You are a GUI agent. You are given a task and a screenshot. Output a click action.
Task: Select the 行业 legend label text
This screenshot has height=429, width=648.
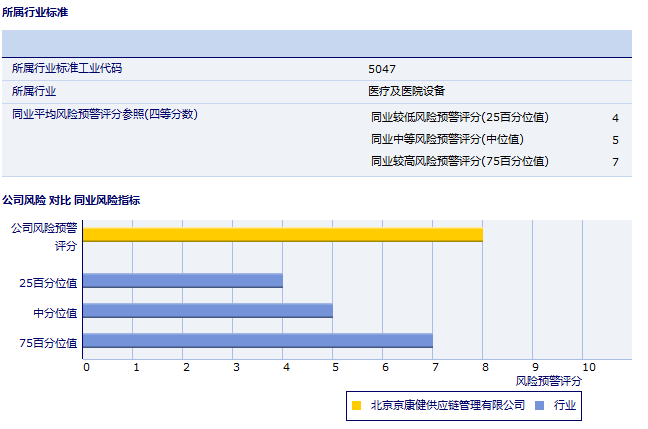(x=564, y=405)
